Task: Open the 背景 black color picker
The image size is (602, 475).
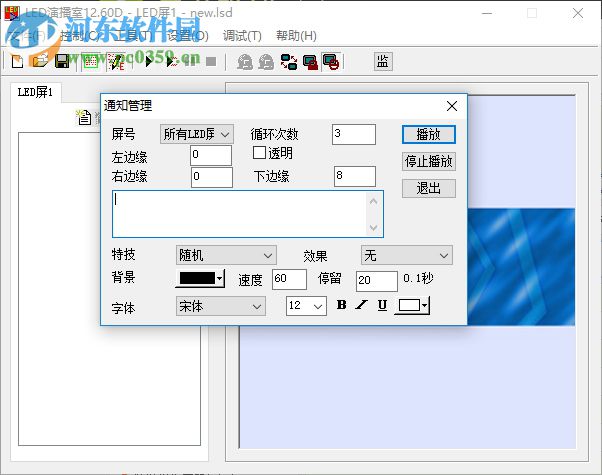Action: pos(200,278)
